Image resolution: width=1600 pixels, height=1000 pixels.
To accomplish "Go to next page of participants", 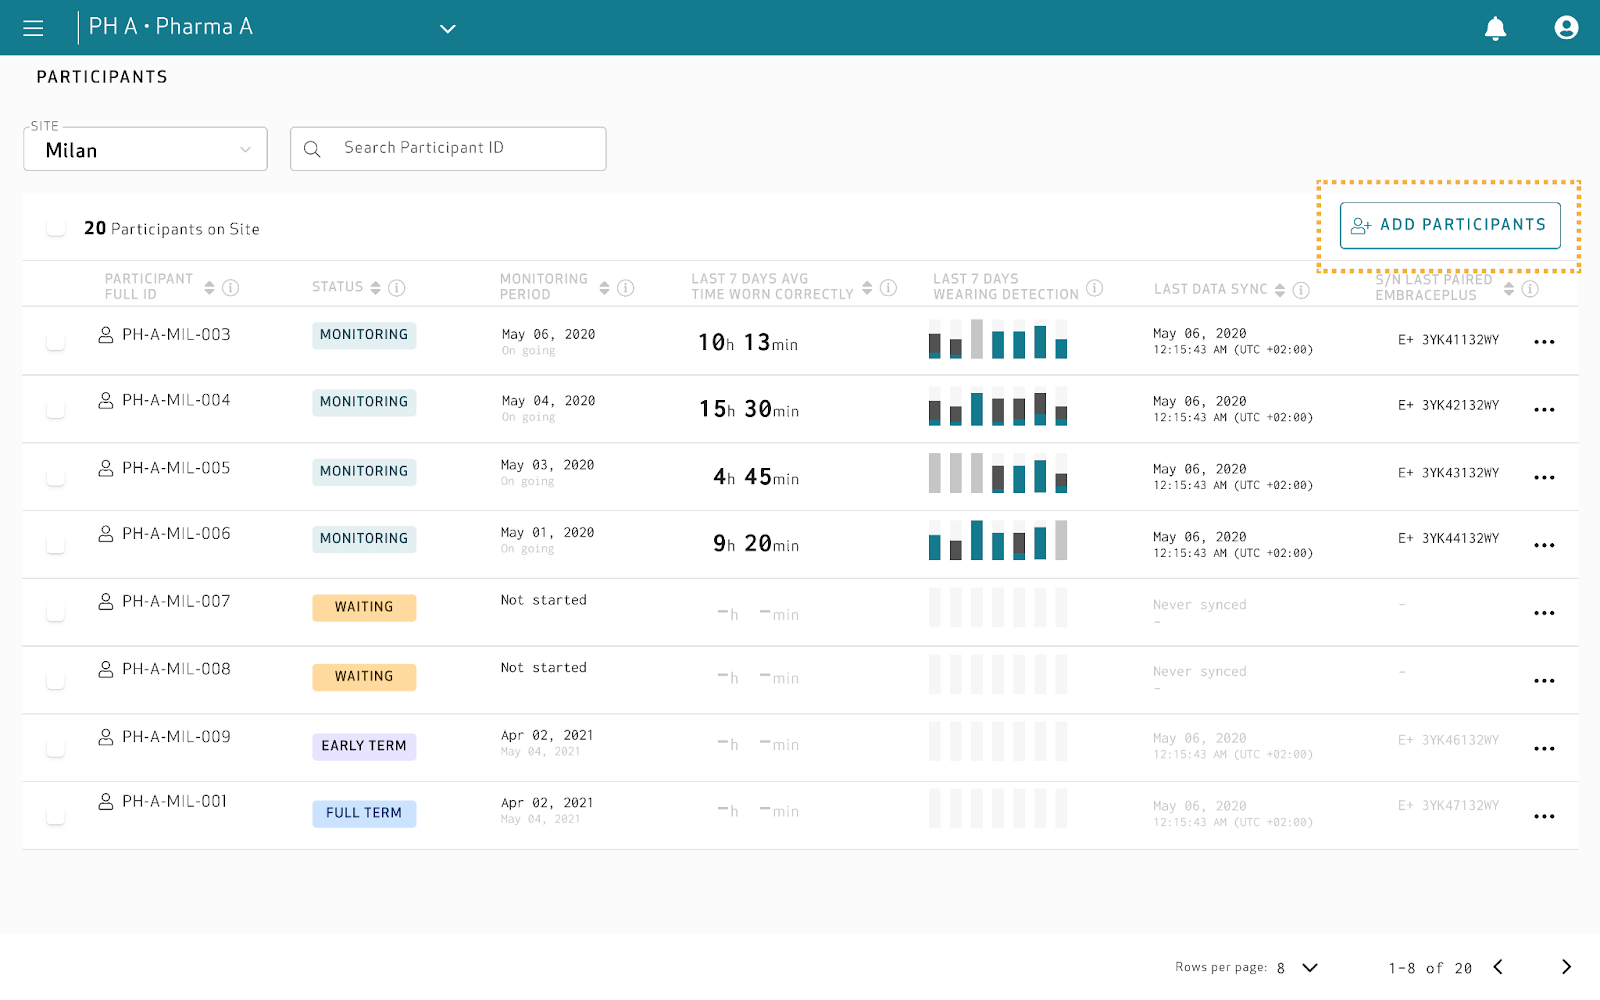I will coord(1566,967).
